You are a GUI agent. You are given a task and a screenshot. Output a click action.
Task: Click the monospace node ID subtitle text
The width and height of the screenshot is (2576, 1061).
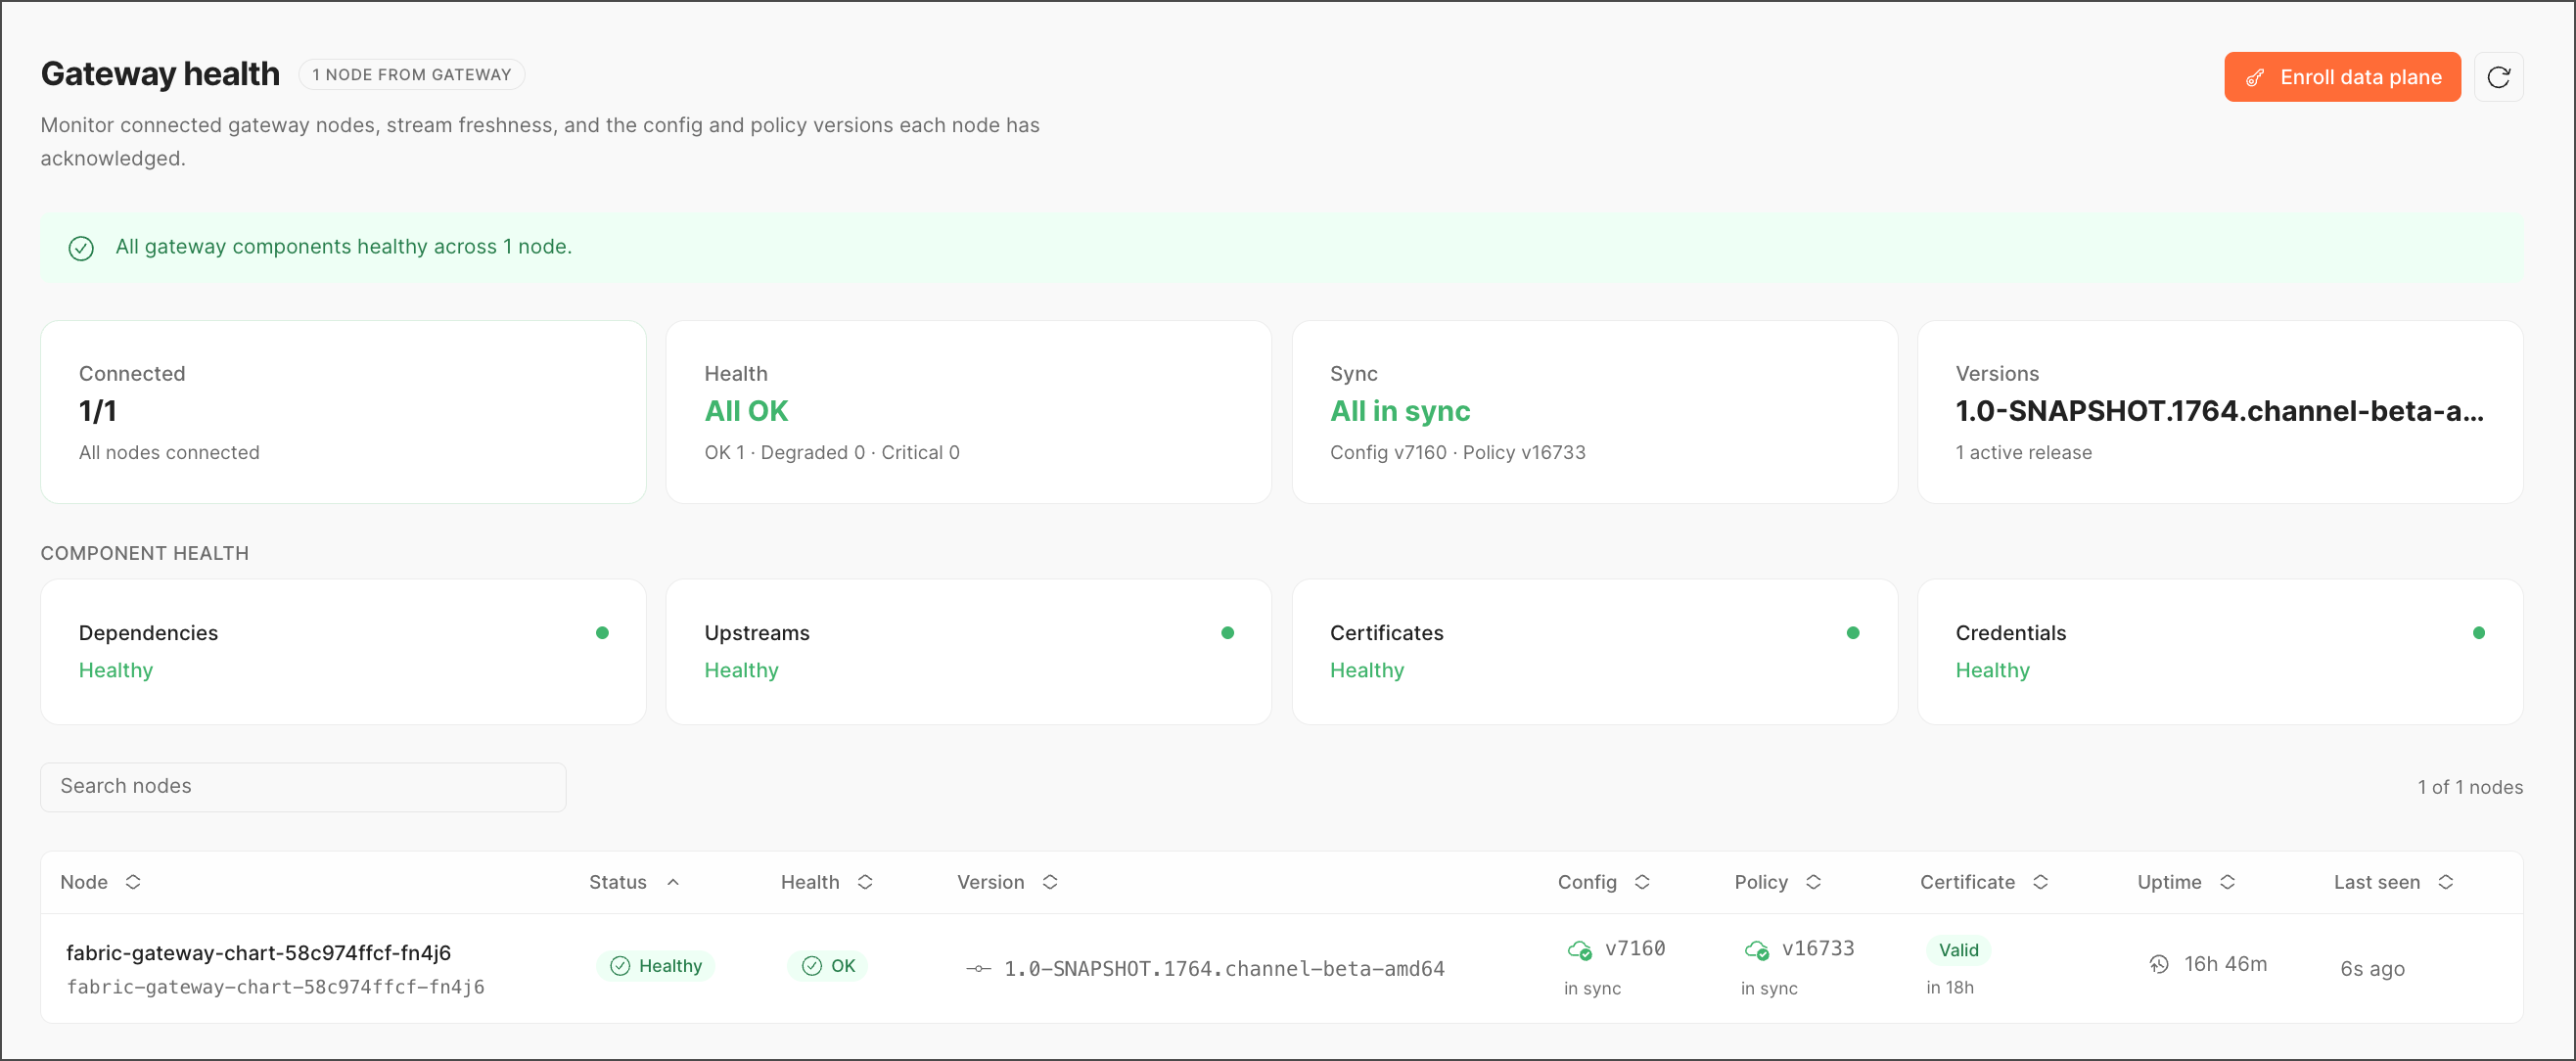pyautogui.click(x=275, y=987)
